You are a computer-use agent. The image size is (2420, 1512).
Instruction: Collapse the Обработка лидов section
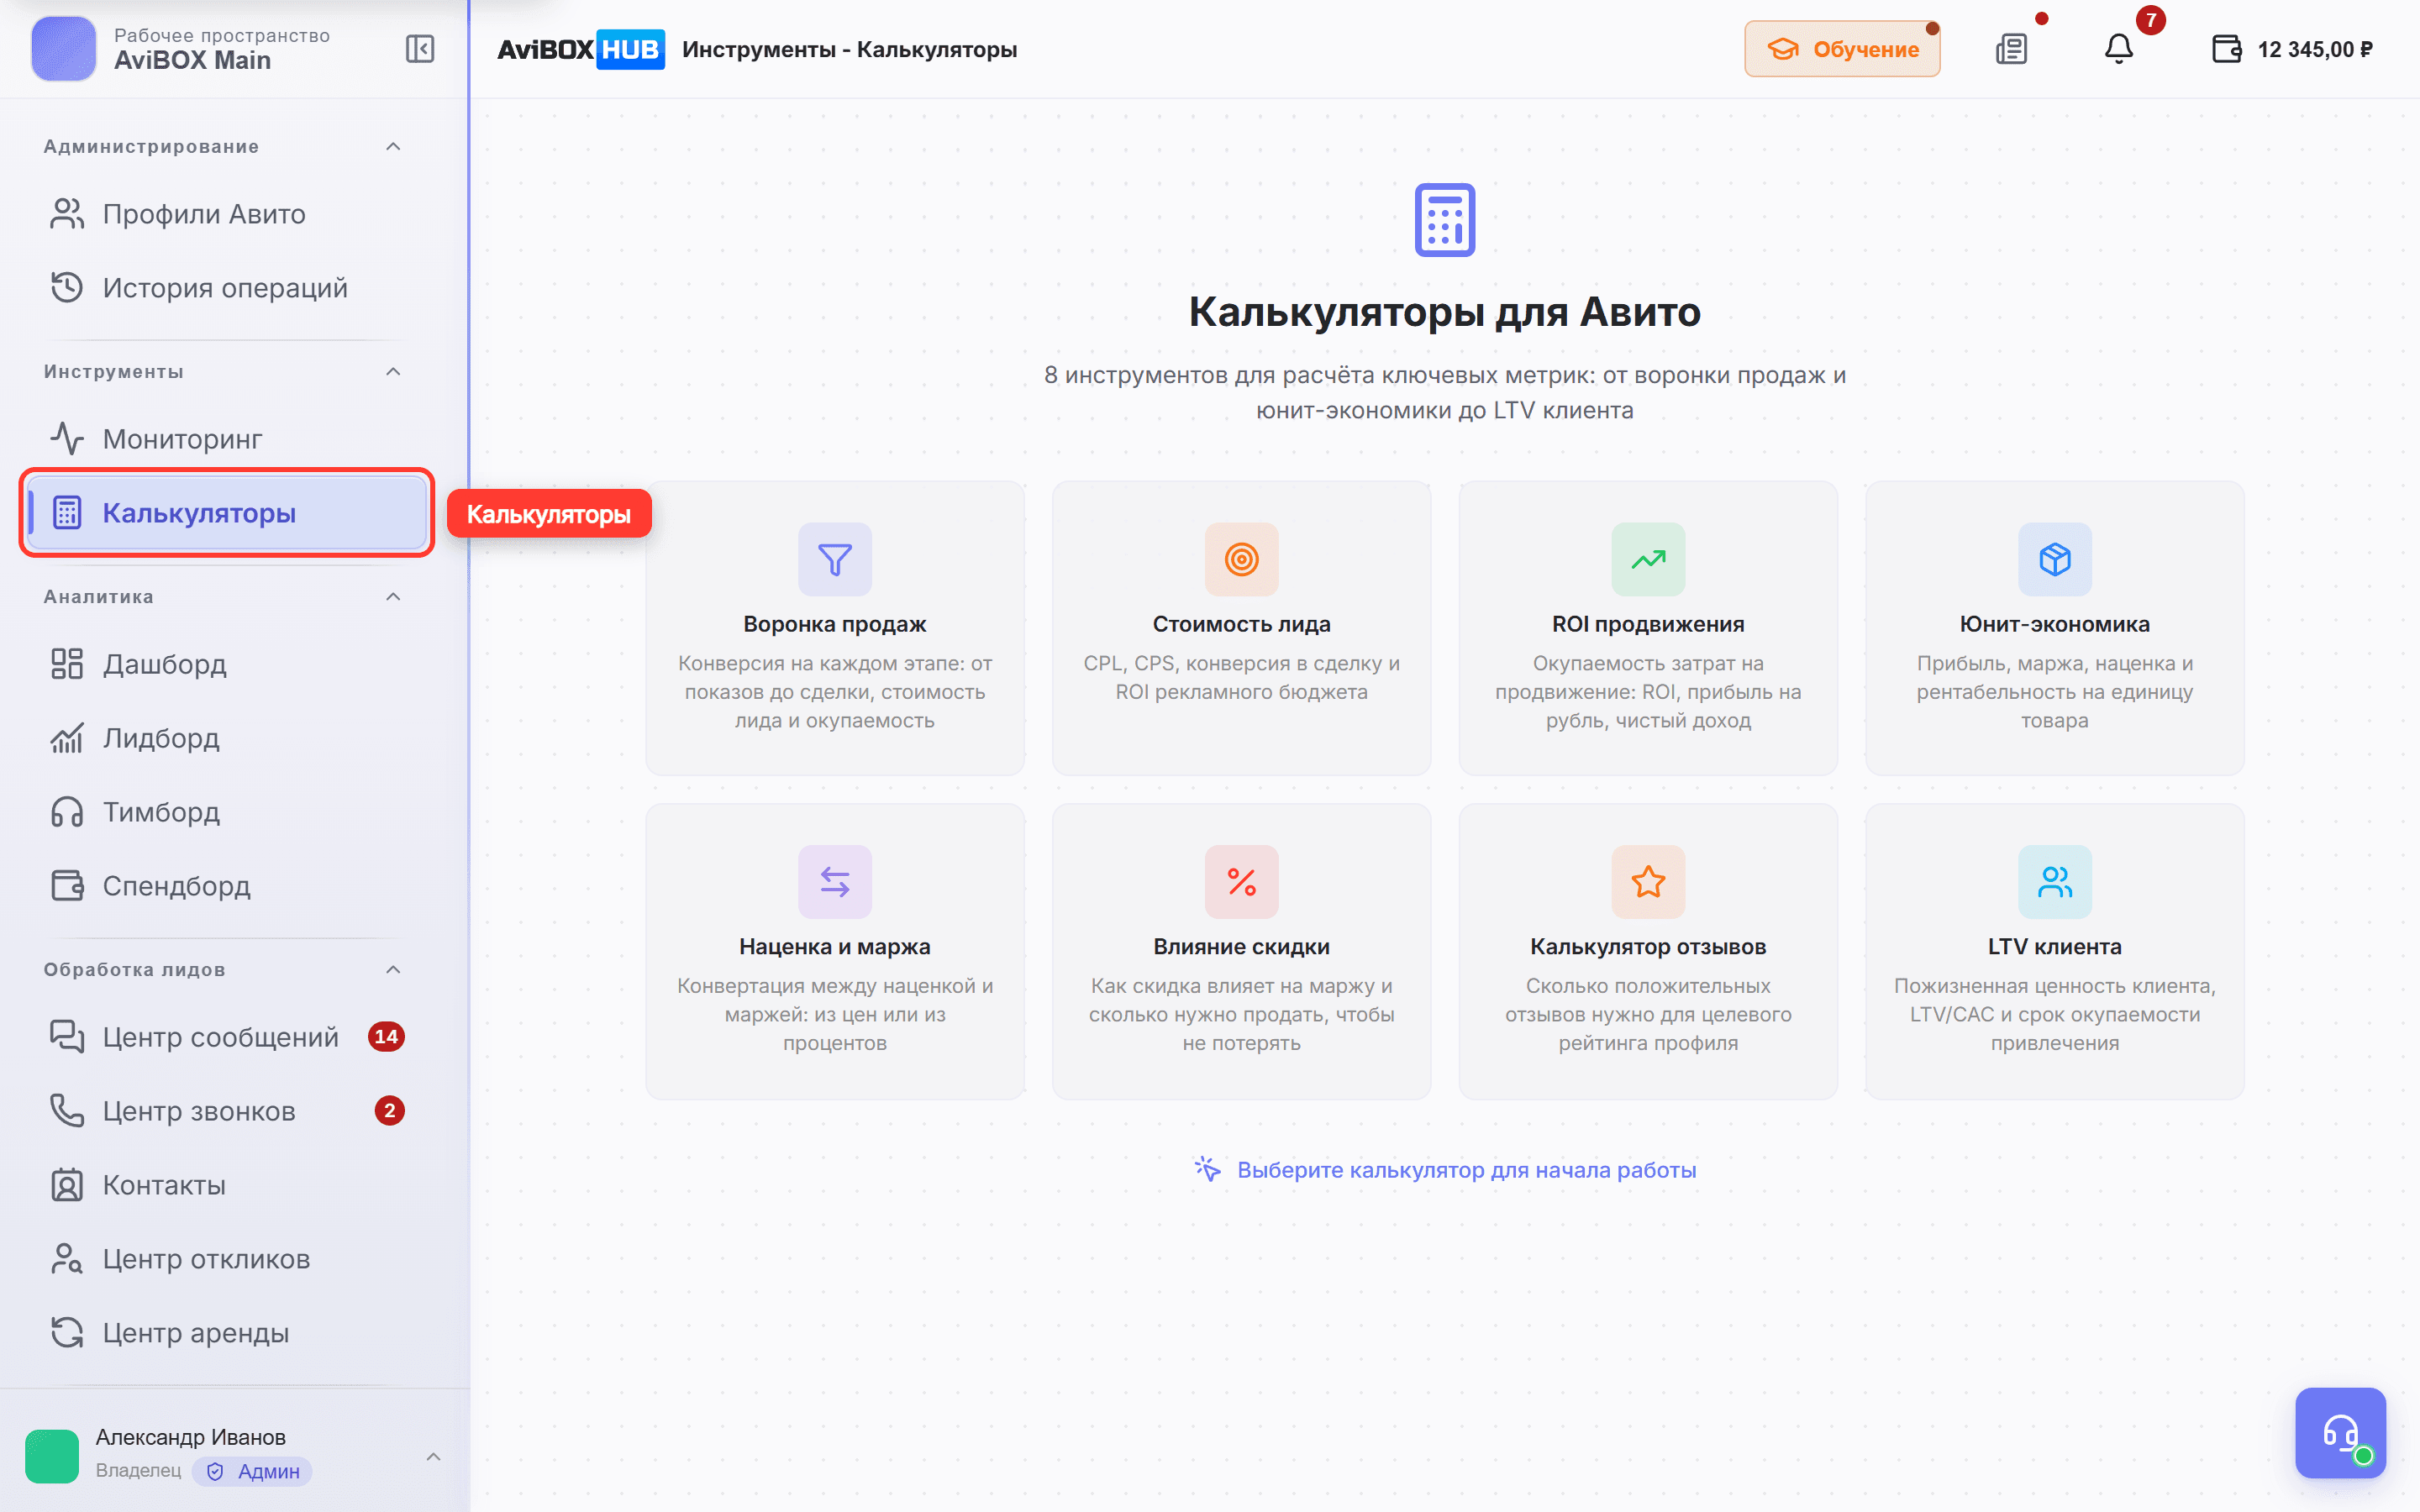393,970
